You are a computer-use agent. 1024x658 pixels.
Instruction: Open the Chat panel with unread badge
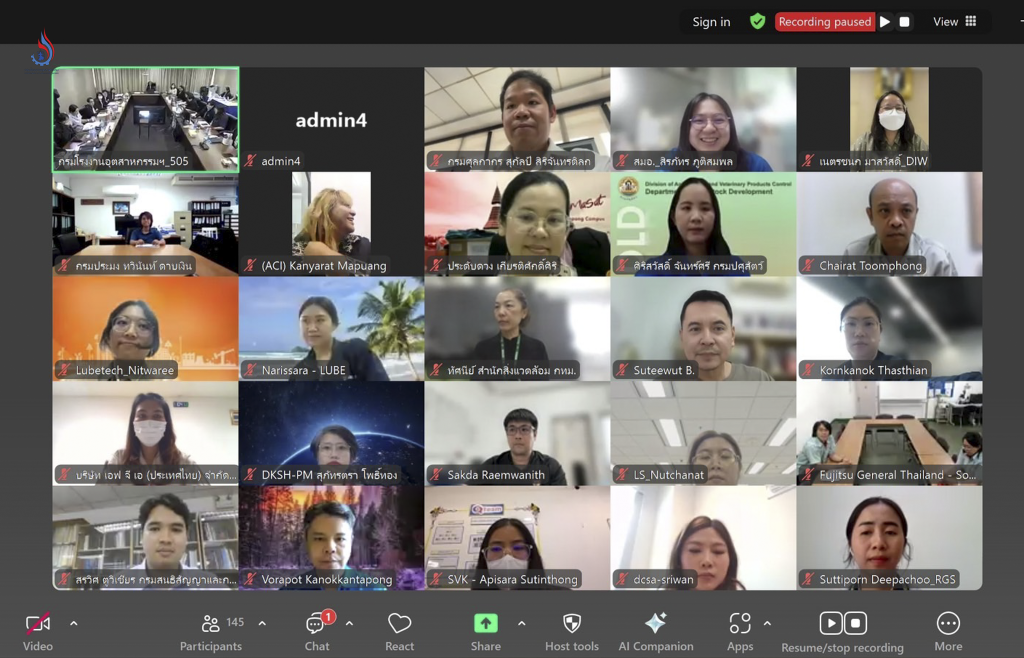click(x=316, y=624)
